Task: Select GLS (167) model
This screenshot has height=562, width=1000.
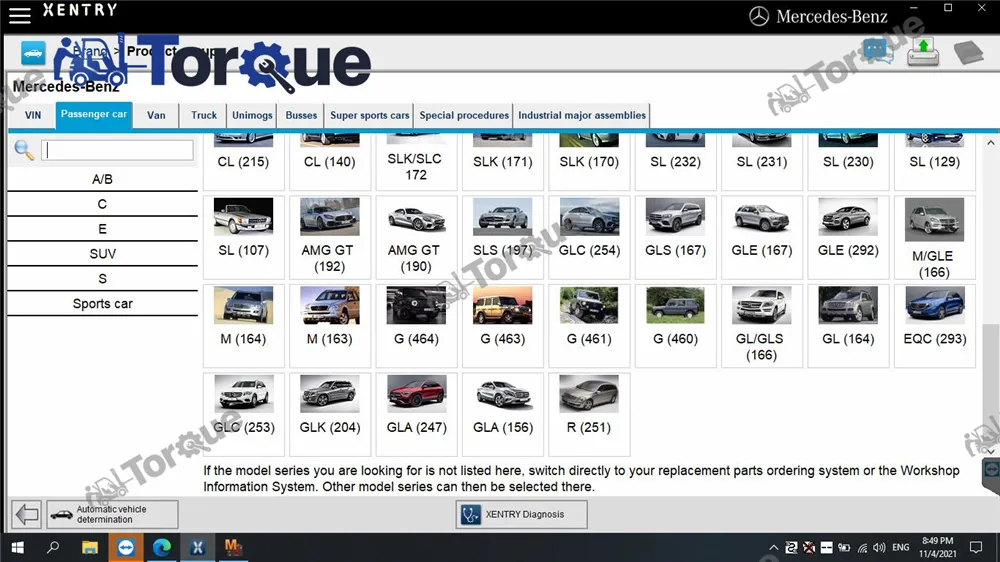Action: pyautogui.click(x=675, y=237)
